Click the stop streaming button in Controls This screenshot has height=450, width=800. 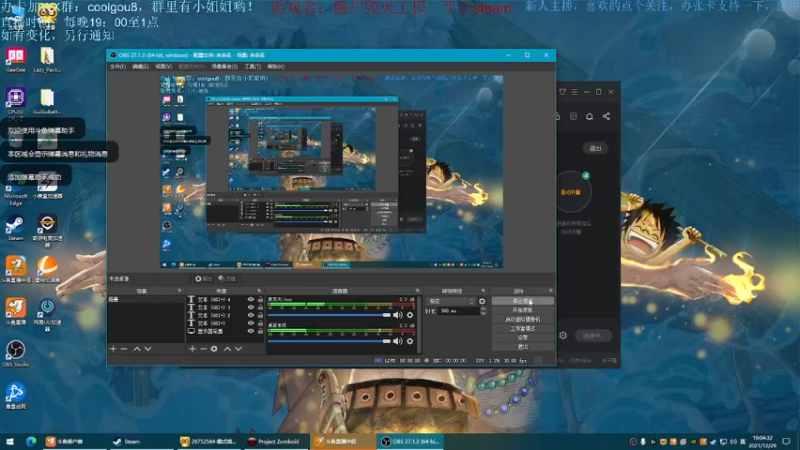click(522, 301)
